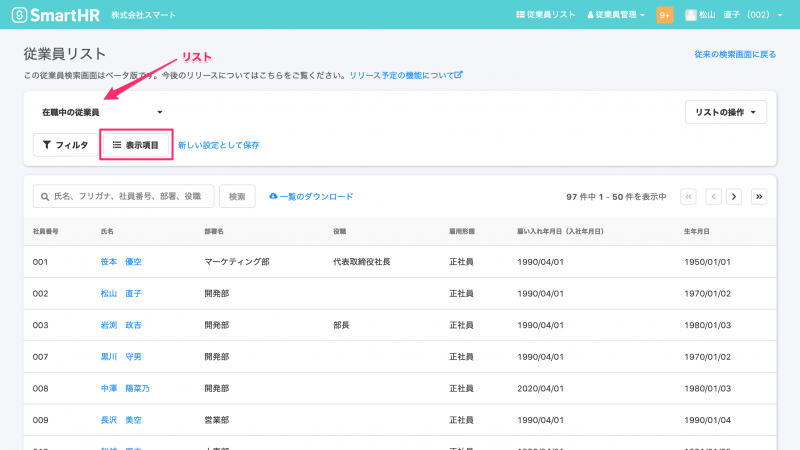Click the 1990/01/04 birth date cell
800x450 pixels.
click(707, 420)
